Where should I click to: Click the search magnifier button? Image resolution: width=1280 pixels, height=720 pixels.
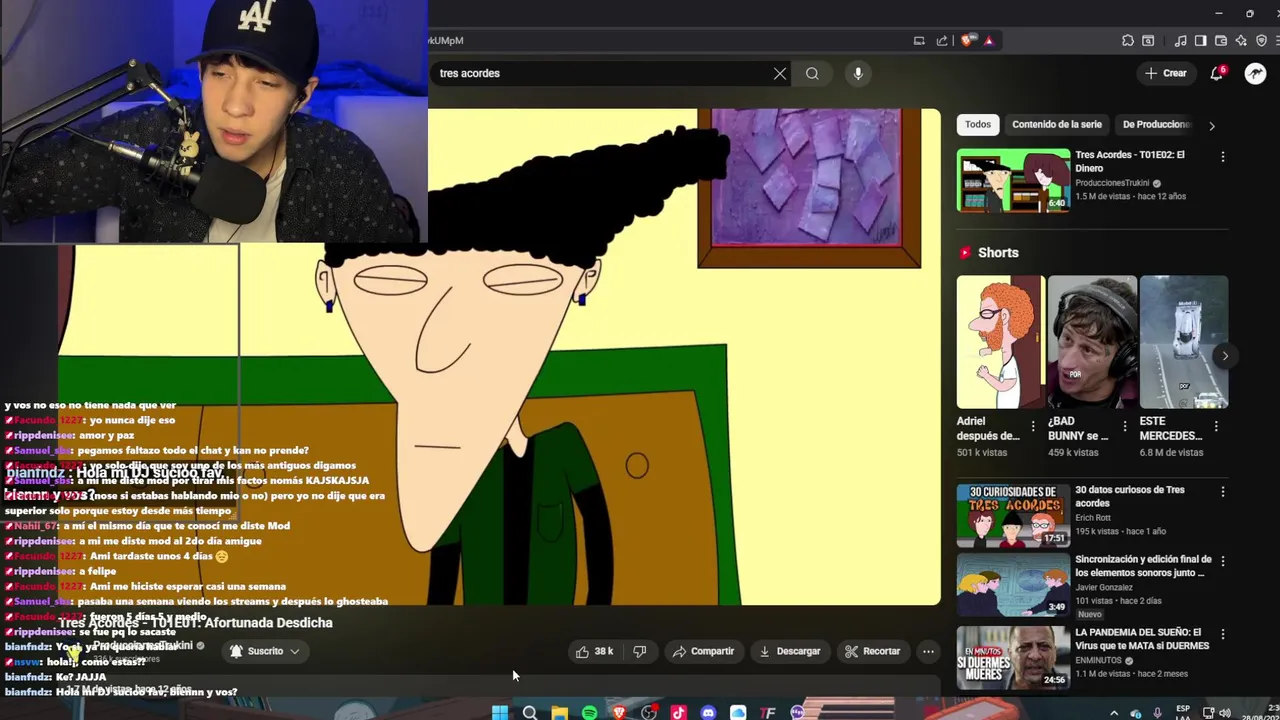[812, 73]
